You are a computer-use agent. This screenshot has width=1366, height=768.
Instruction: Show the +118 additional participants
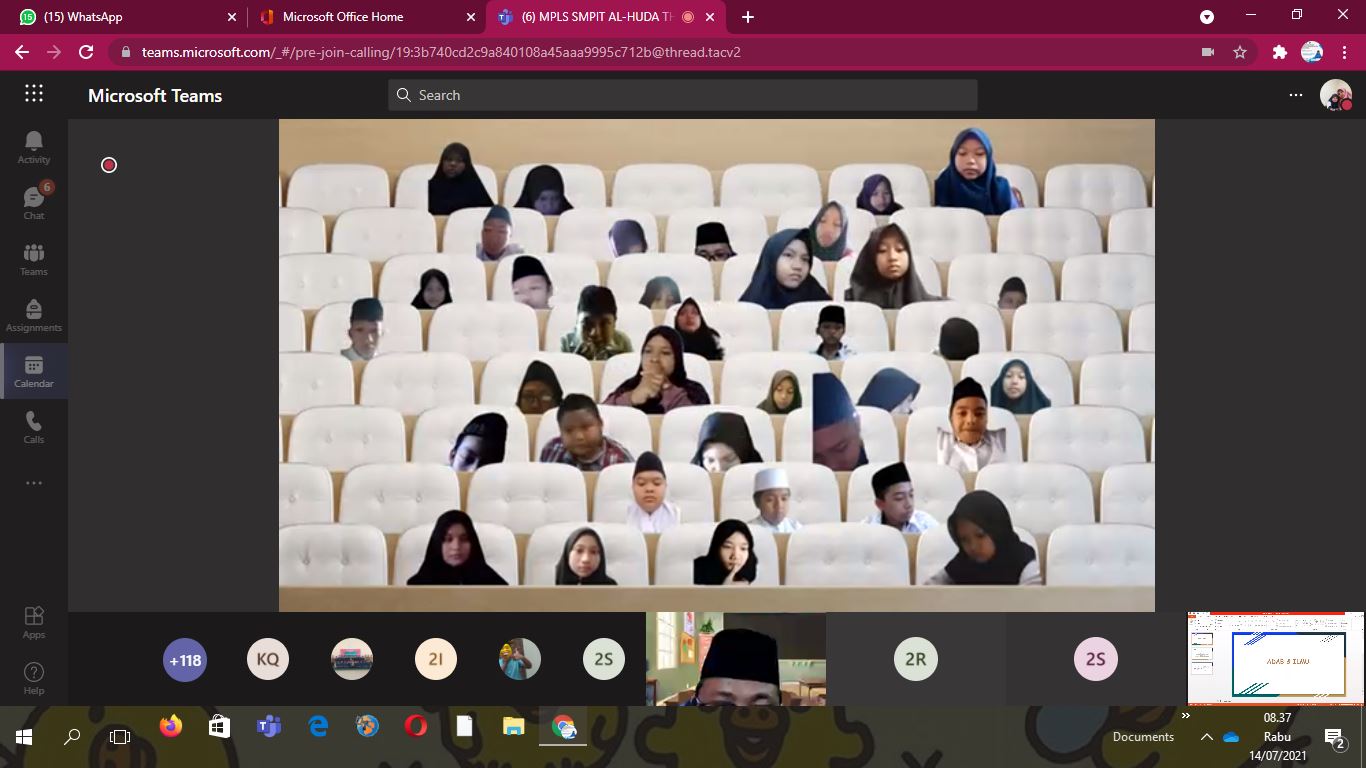185,660
